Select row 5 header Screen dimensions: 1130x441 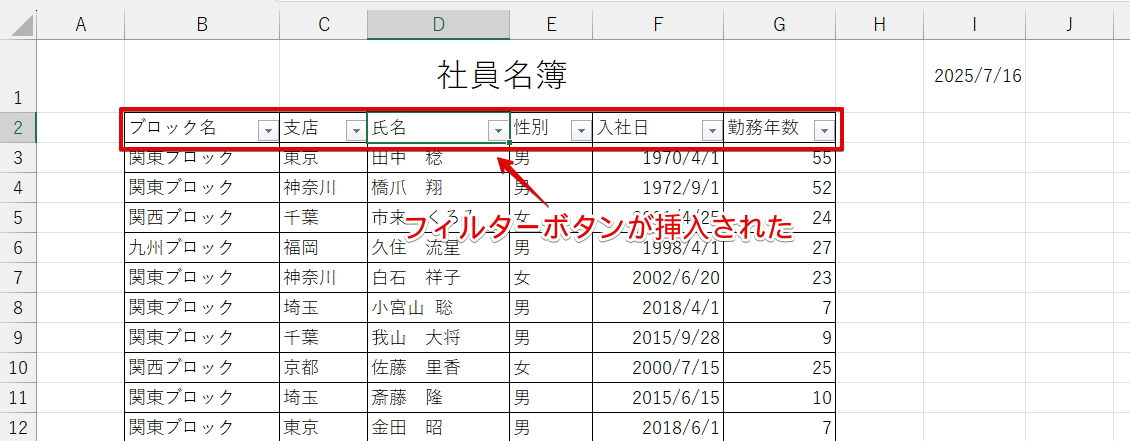click(18, 218)
